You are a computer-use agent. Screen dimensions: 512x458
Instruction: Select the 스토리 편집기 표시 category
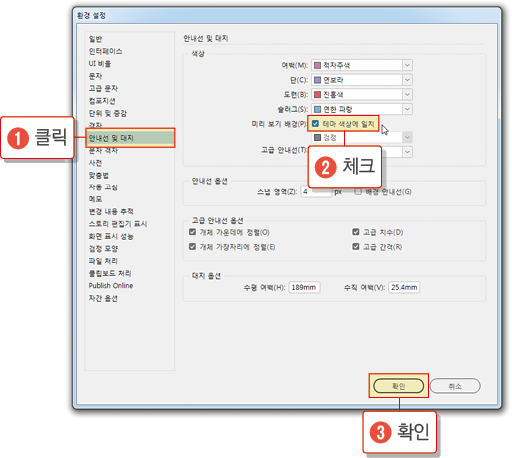pyautogui.click(x=118, y=224)
